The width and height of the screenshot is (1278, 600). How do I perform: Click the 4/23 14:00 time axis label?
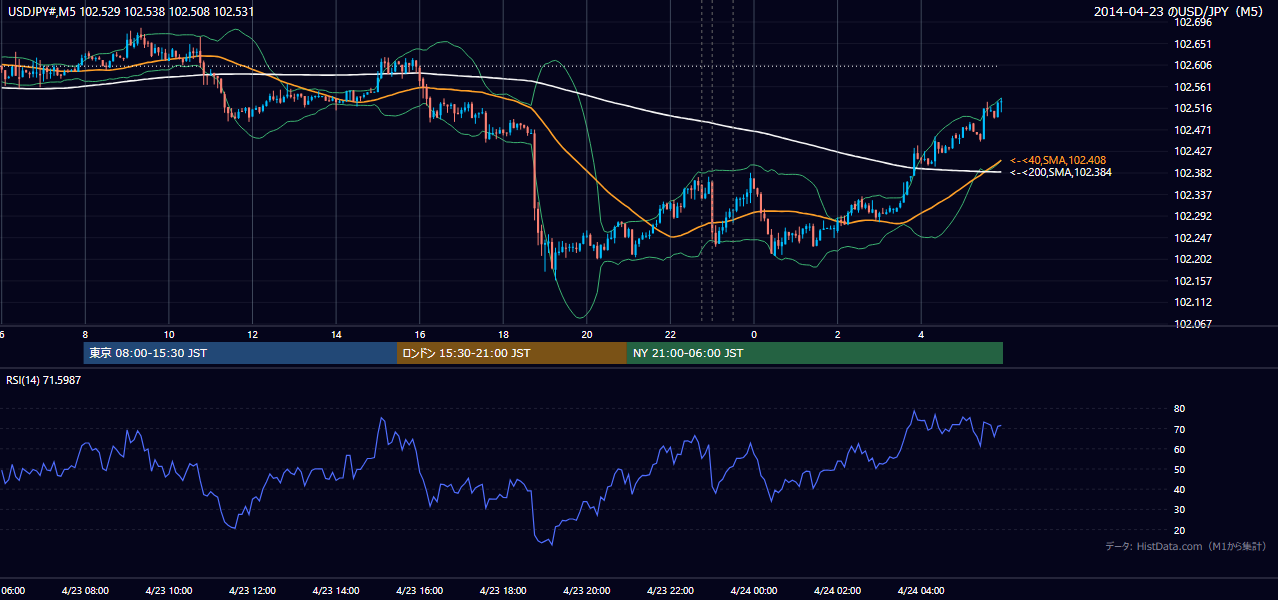click(x=336, y=590)
